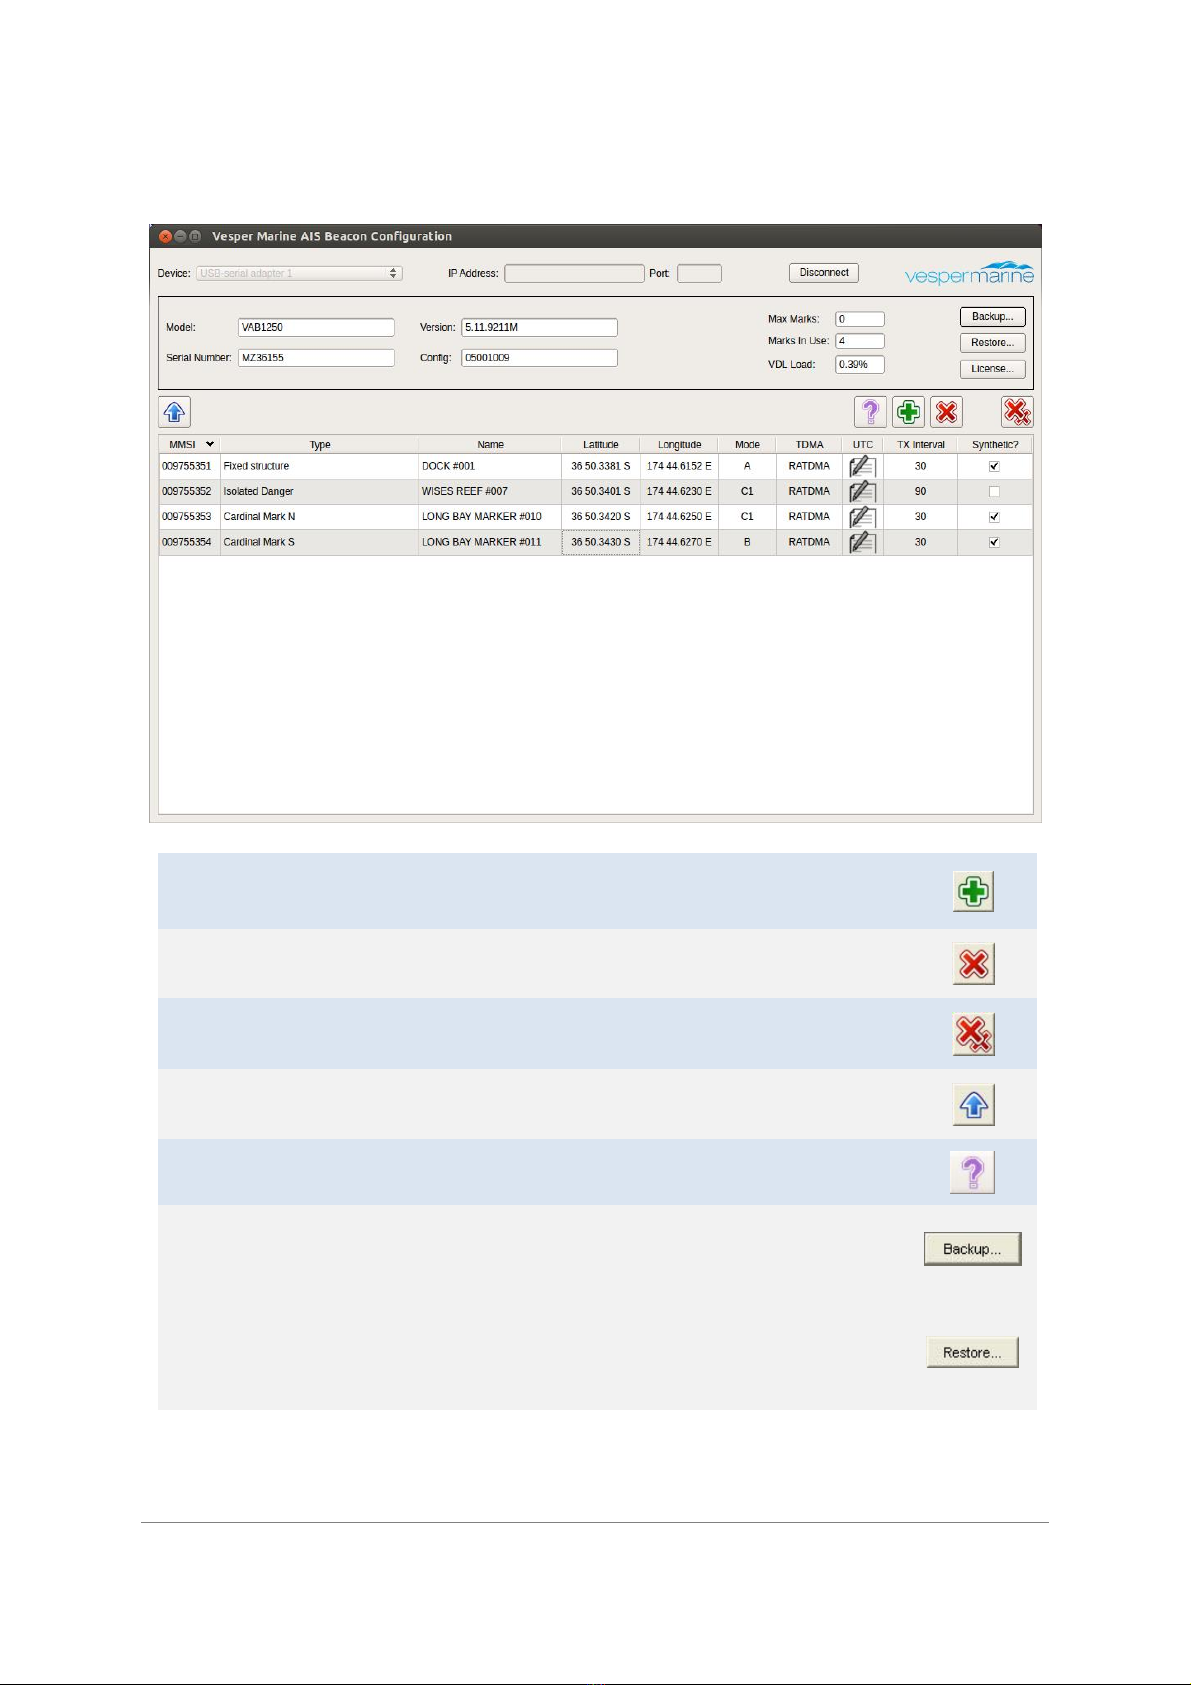Uncheck Synthetic for DOCK #001
Image resolution: width=1191 pixels, height=1685 pixels.
(994, 466)
